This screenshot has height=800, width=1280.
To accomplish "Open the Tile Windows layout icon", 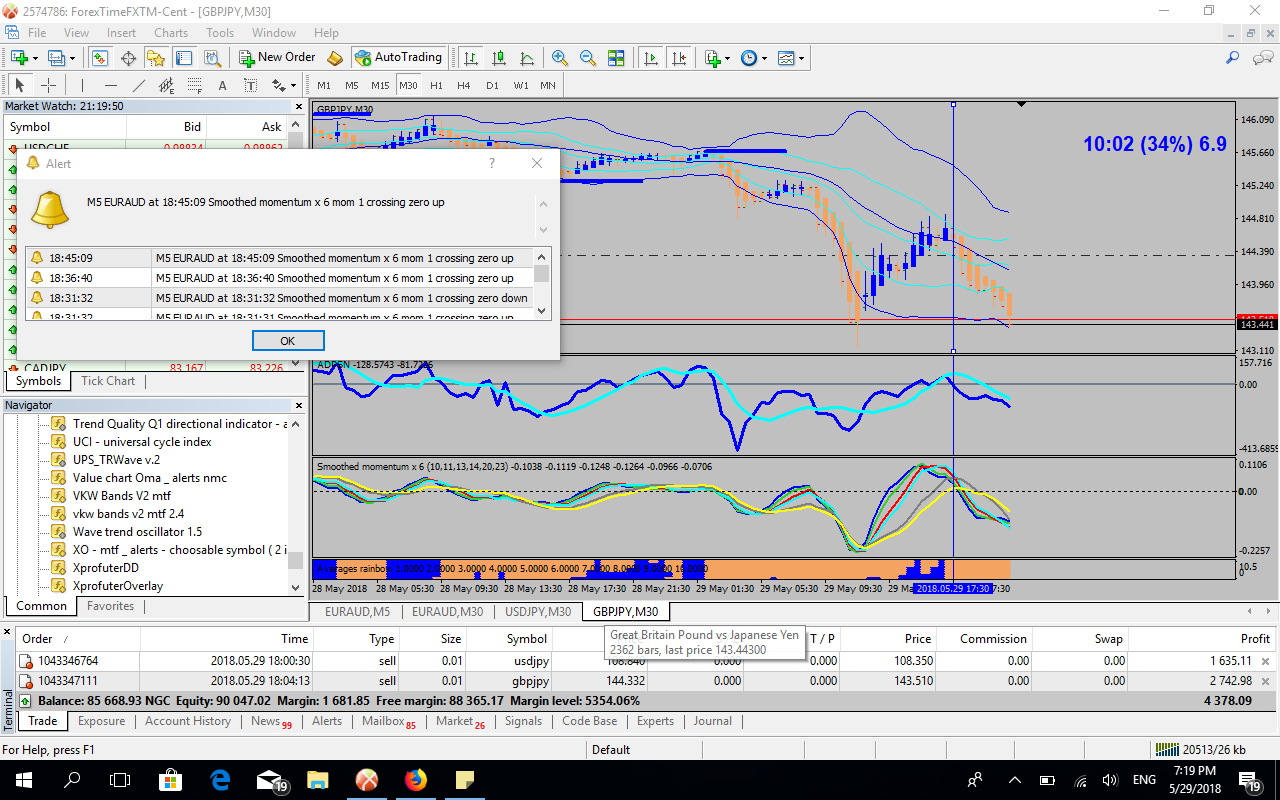I will coord(616,58).
